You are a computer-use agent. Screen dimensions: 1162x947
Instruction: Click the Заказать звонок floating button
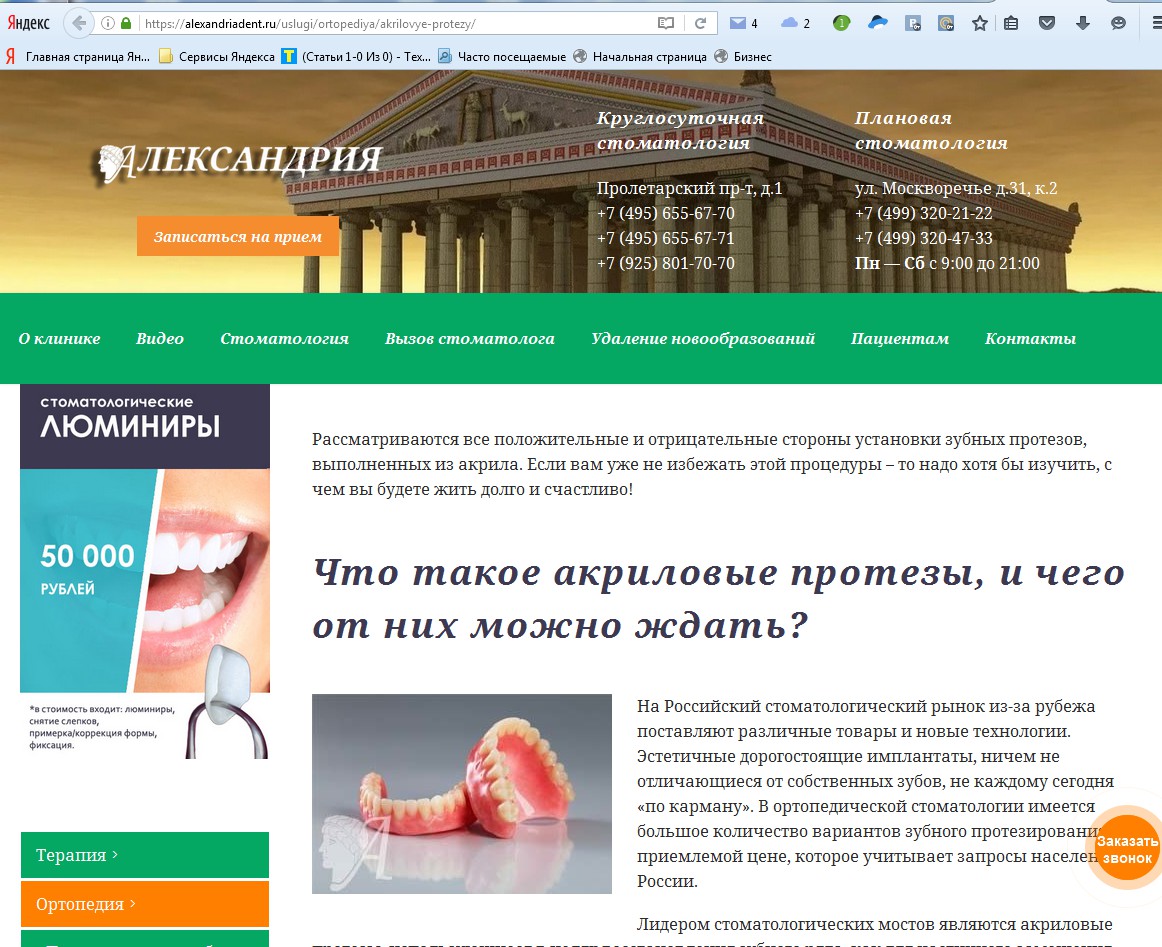[x=1126, y=848]
